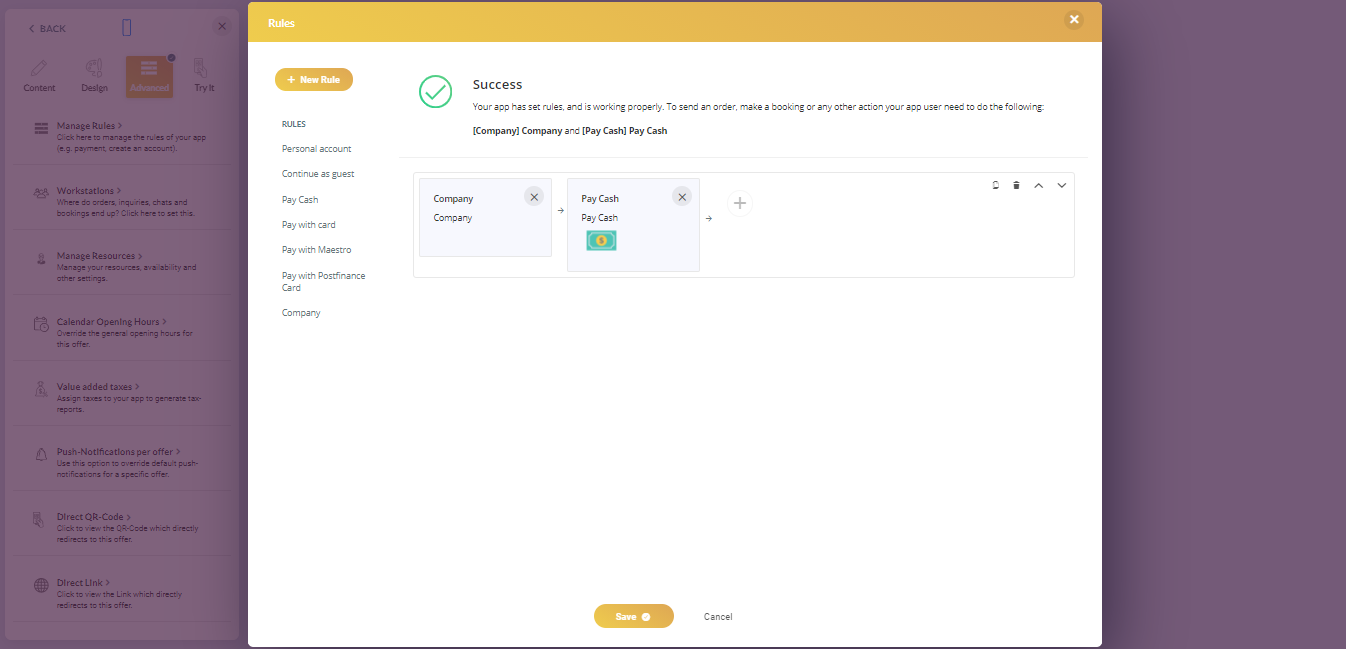Delete the rule chain with trash icon
The height and width of the screenshot is (649, 1346).
(1017, 185)
